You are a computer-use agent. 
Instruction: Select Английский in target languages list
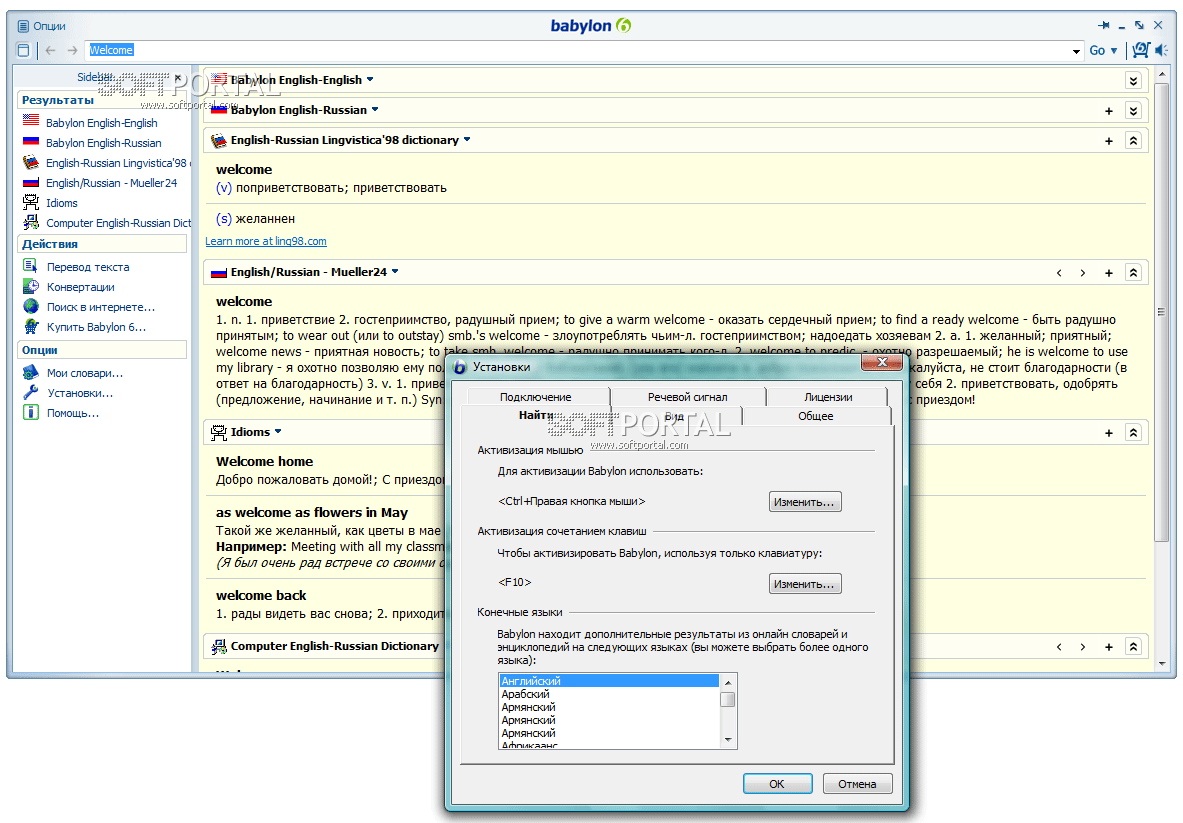click(609, 680)
